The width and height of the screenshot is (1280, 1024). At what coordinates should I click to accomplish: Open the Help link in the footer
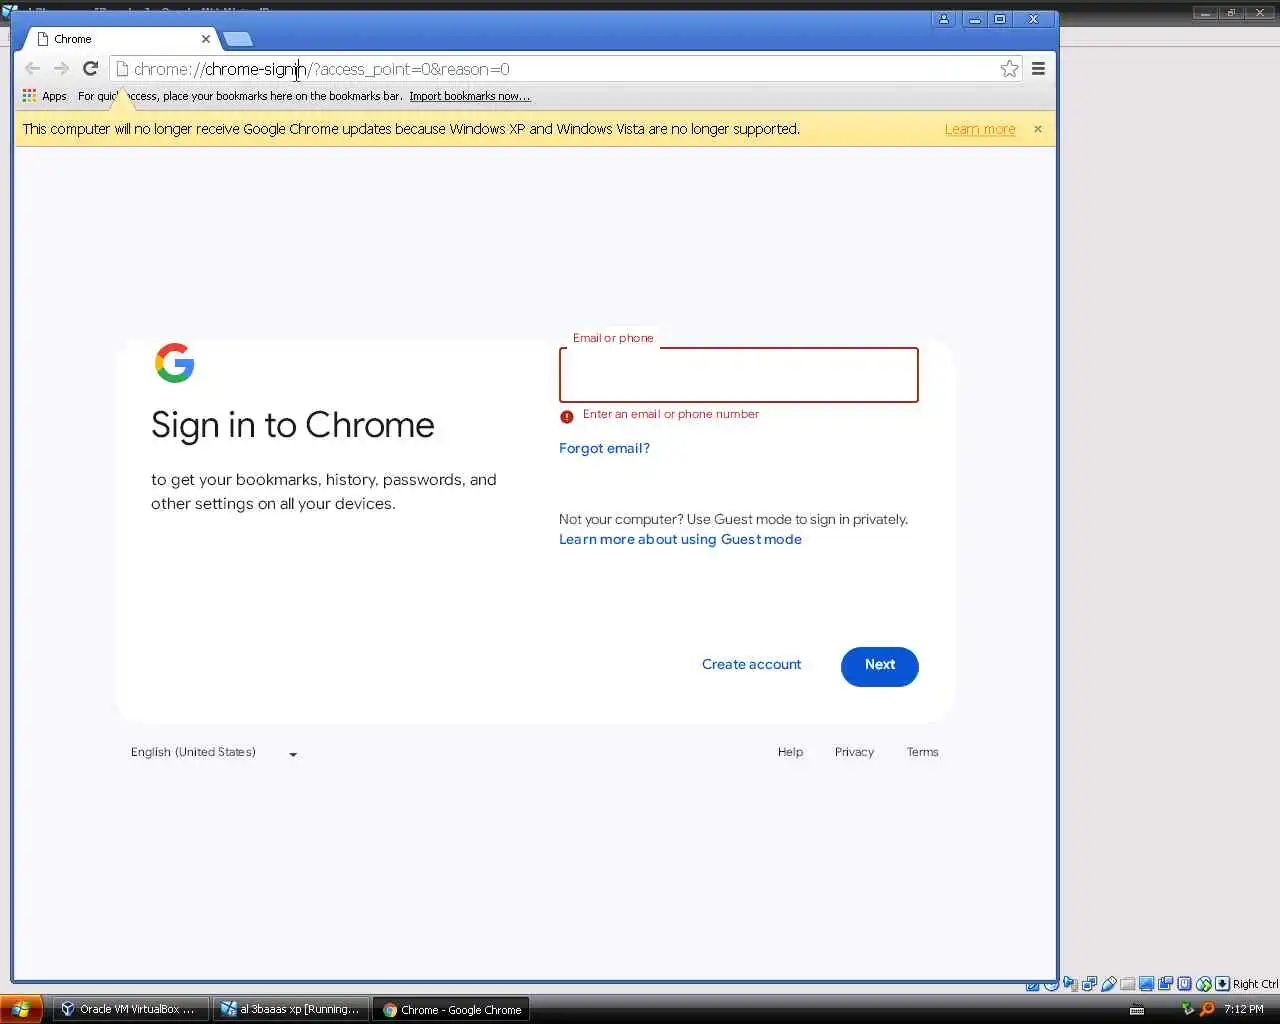click(790, 752)
